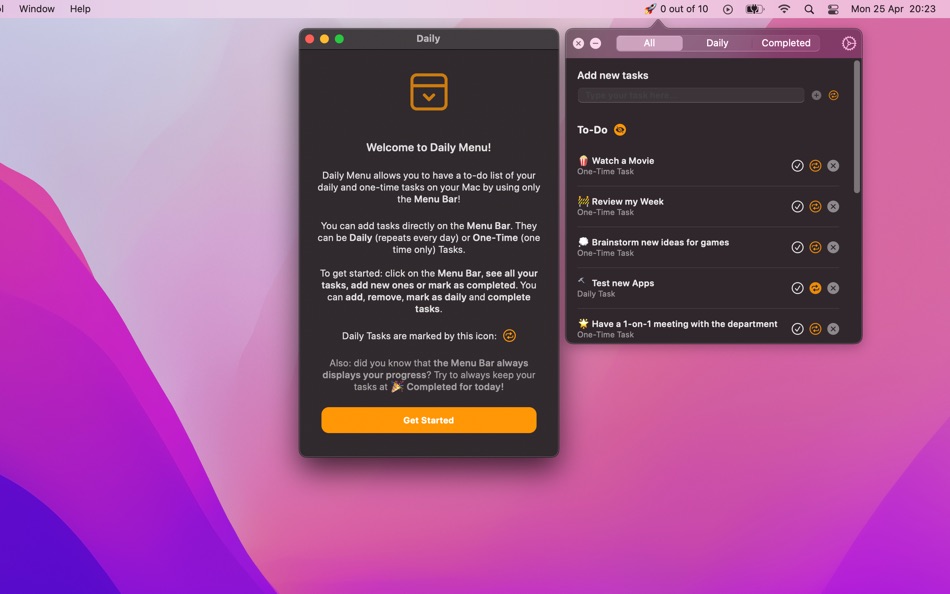Screen dimensions: 950x594
Task: Make the 1-on-1 meeting task daily
Action: tap(815, 329)
